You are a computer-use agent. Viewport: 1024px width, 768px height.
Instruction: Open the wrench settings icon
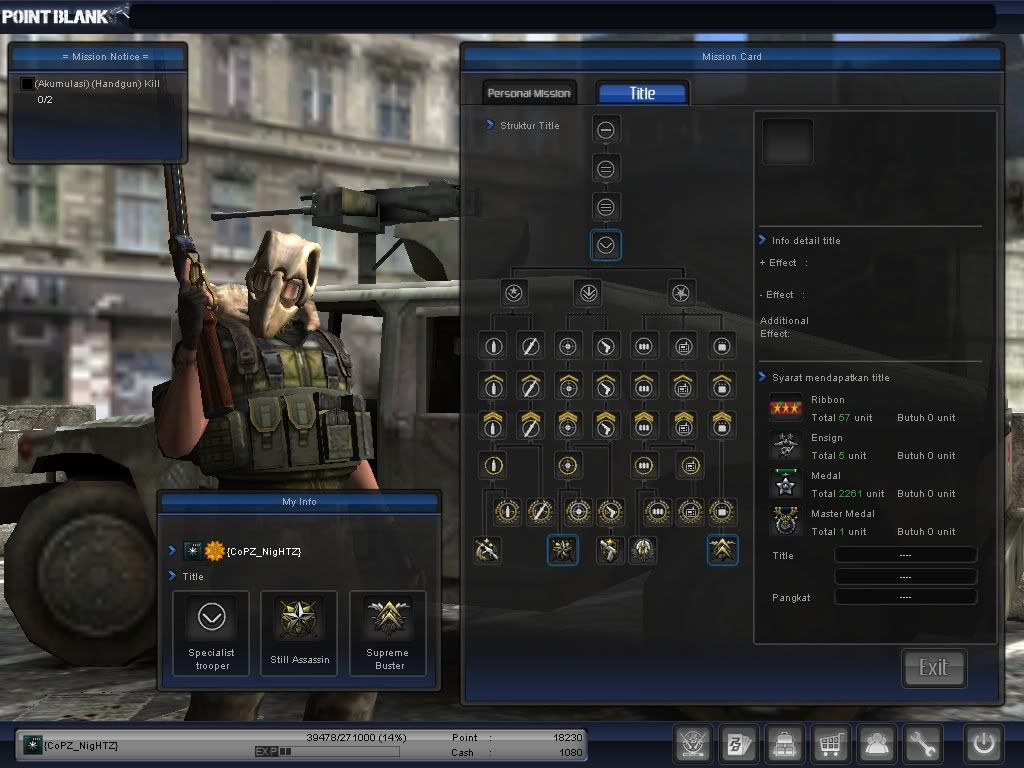(923, 743)
